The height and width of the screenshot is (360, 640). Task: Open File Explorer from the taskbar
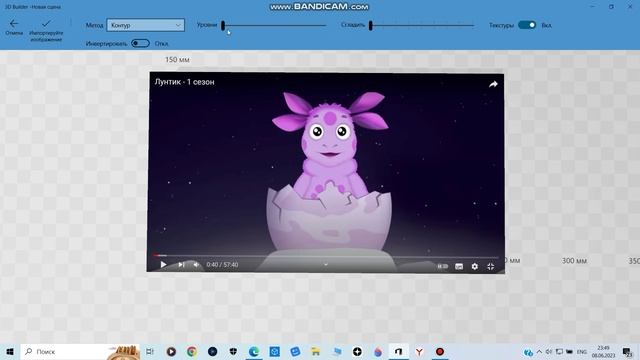coord(316,351)
